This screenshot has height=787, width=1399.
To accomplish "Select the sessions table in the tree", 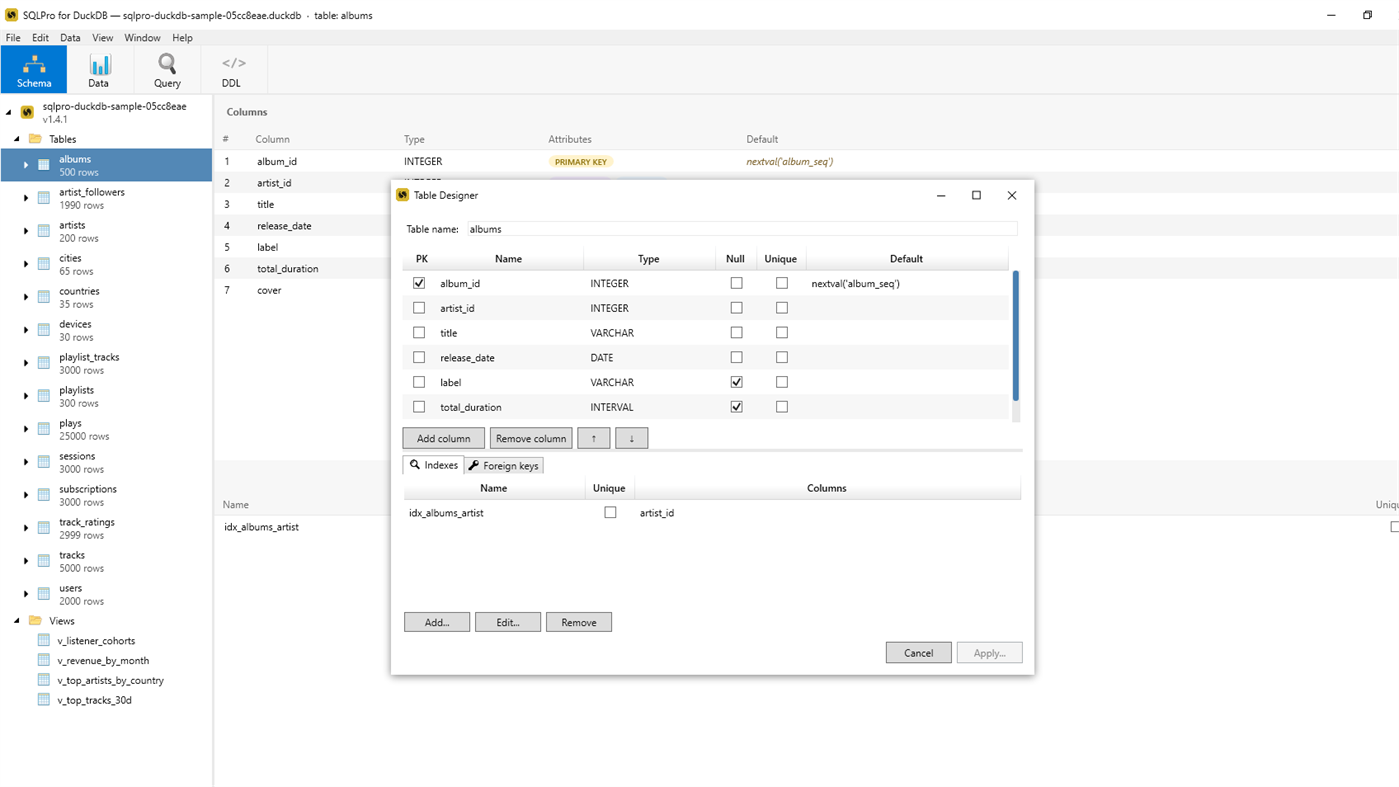I will click(106, 462).
